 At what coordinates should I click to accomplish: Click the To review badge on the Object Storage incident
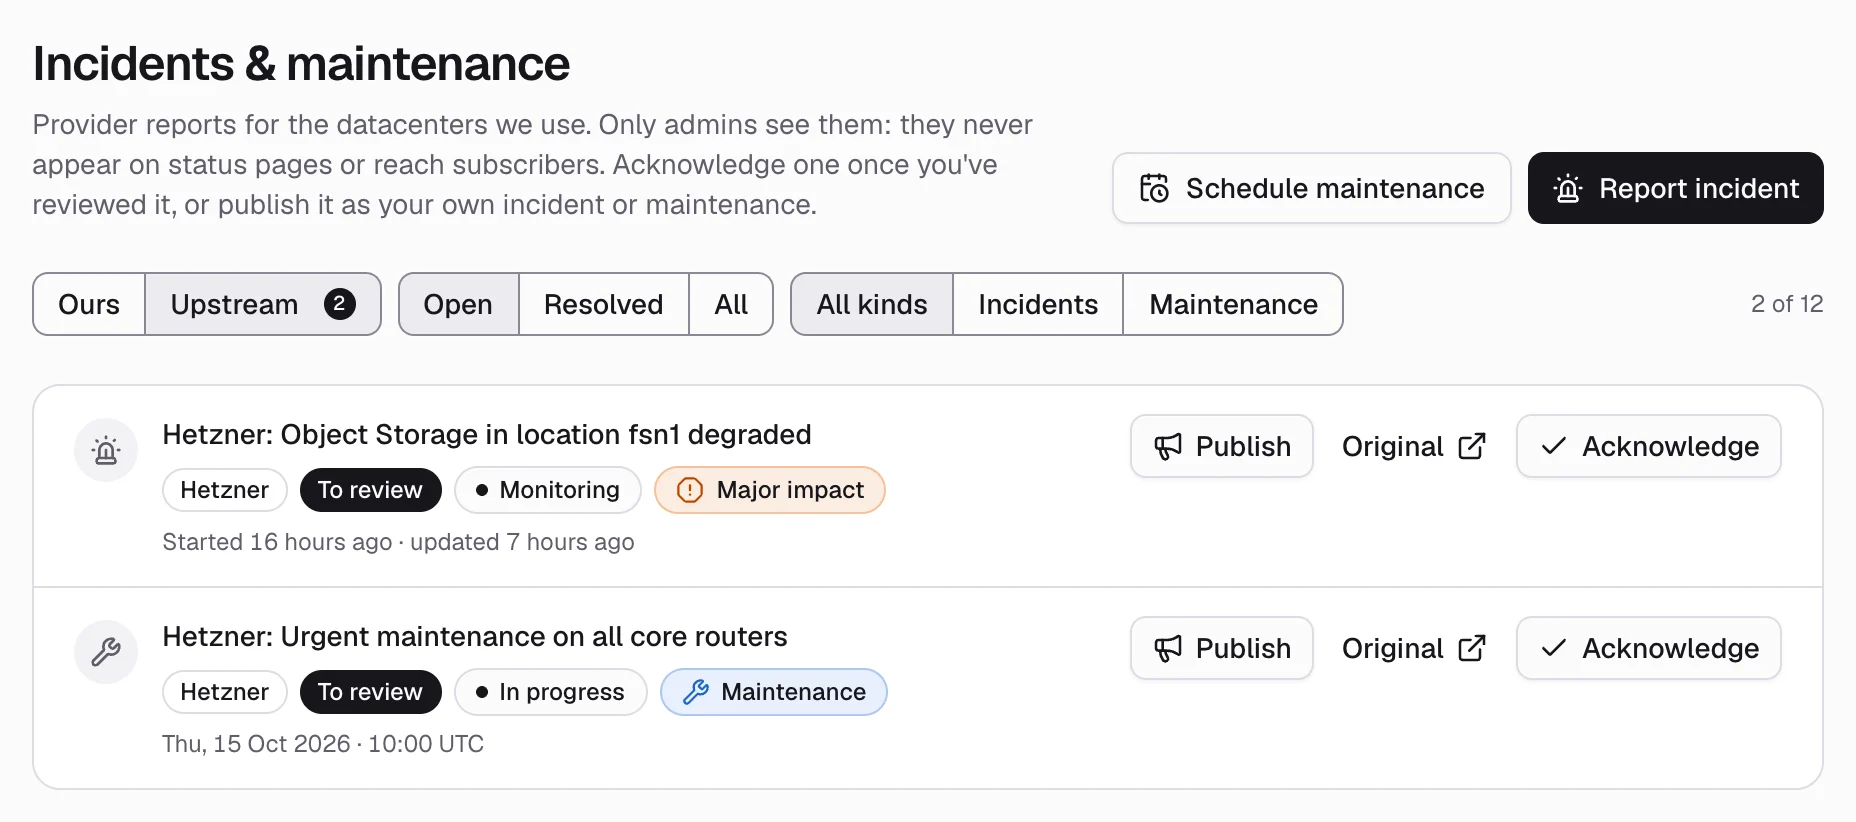[370, 490]
